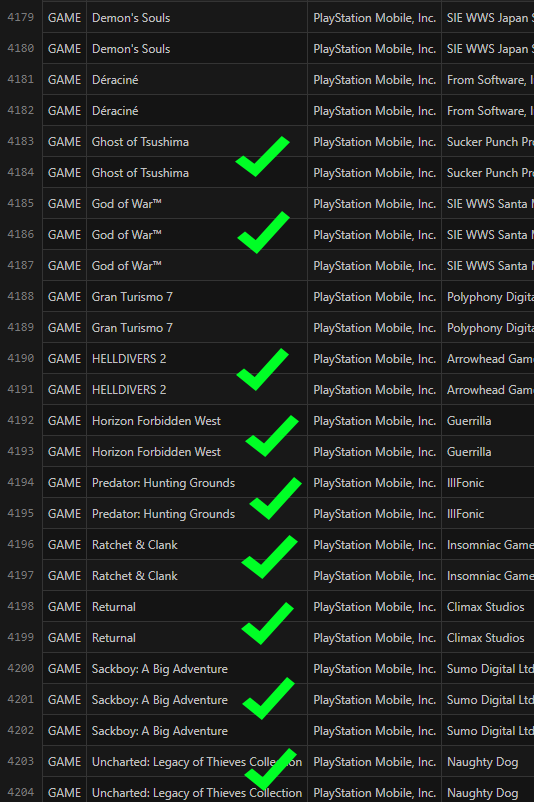Click the green checkmark beside Ratchet & Clank
Image resolution: width=534 pixels, height=802 pixels.
click(x=269, y=557)
